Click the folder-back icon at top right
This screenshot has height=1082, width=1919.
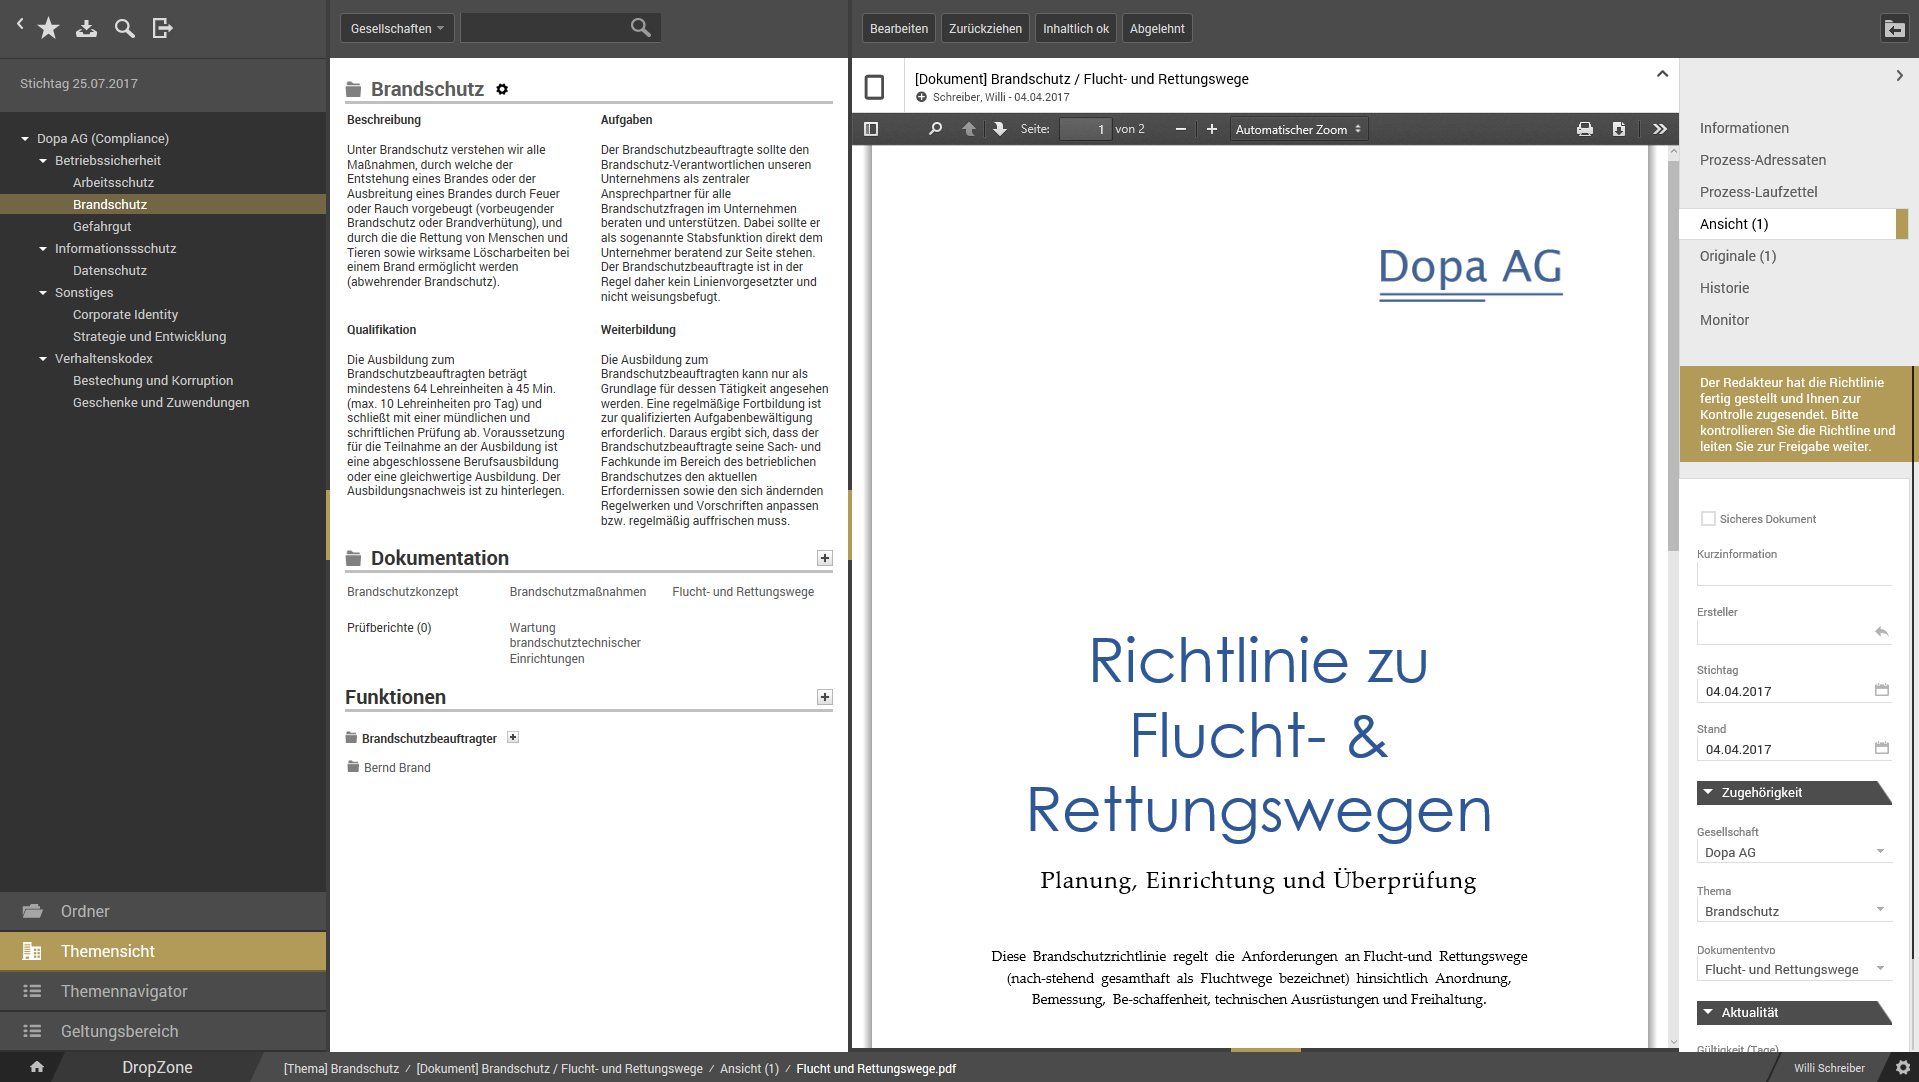1894,28
